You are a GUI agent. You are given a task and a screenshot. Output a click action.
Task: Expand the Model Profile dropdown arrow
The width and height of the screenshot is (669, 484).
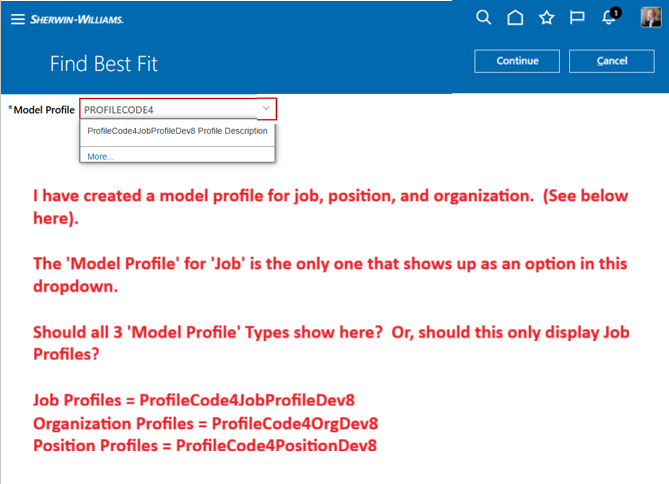coord(266,108)
